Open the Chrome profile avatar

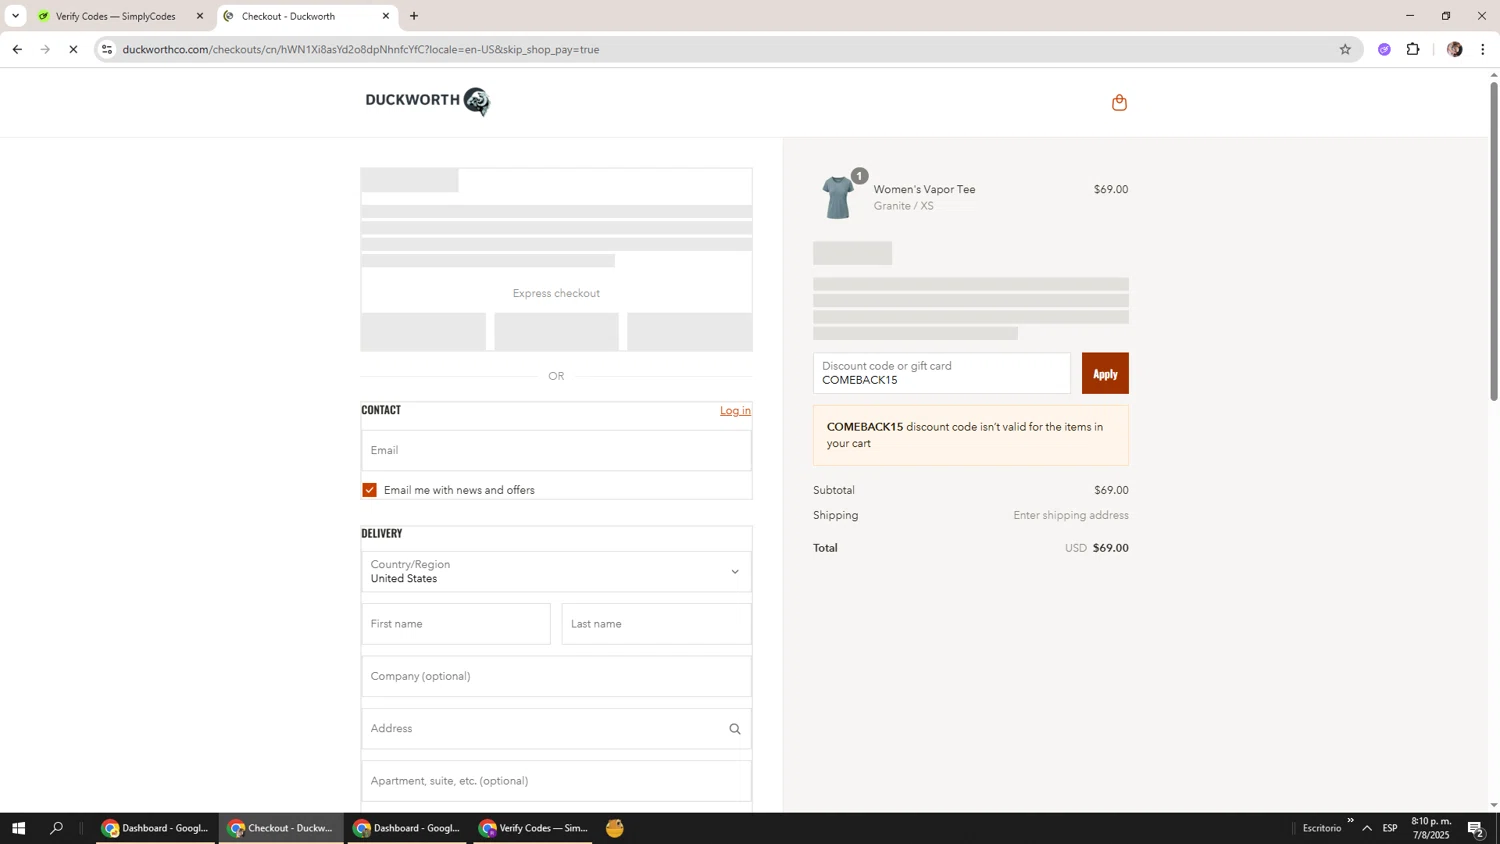pyautogui.click(x=1454, y=49)
